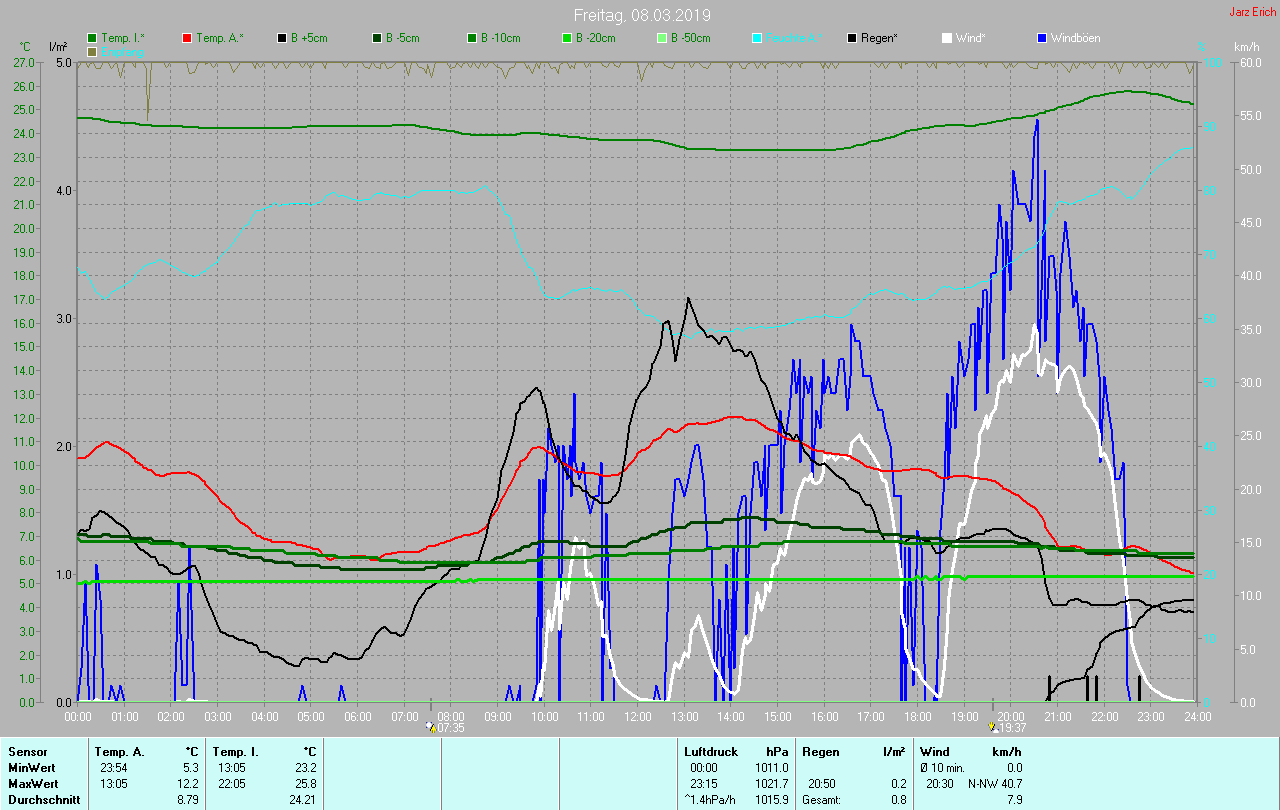1280x810 pixels.
Task: Select the blue Windböen legend square
Action: [x=1042, y=38]
